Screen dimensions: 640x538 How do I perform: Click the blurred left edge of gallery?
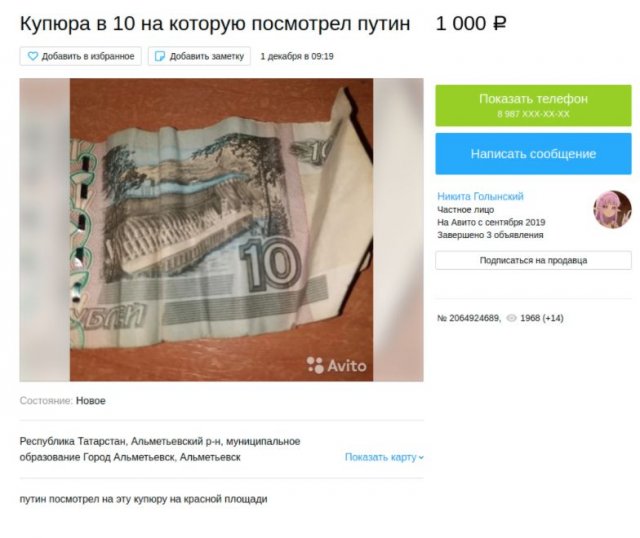click(44, 230)
